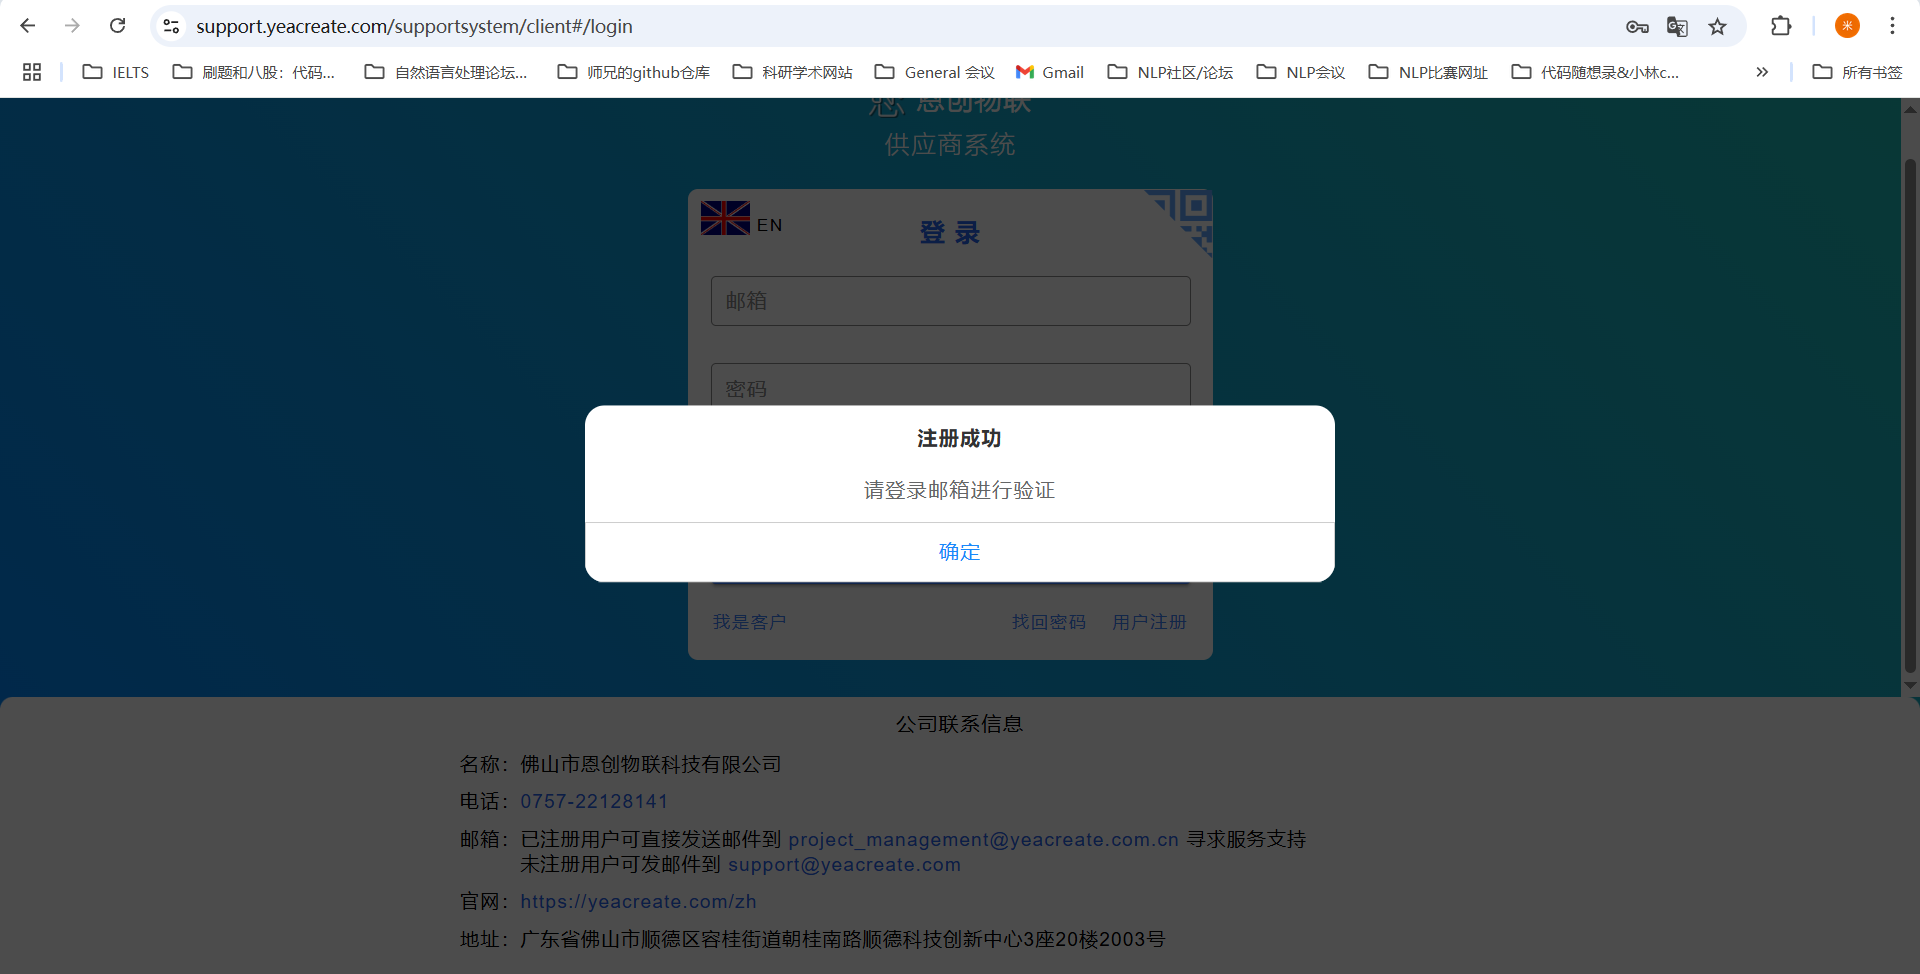Screen dimensions: 1920x974
Task: Open the 所有书签 folder
Action: 1857,72
